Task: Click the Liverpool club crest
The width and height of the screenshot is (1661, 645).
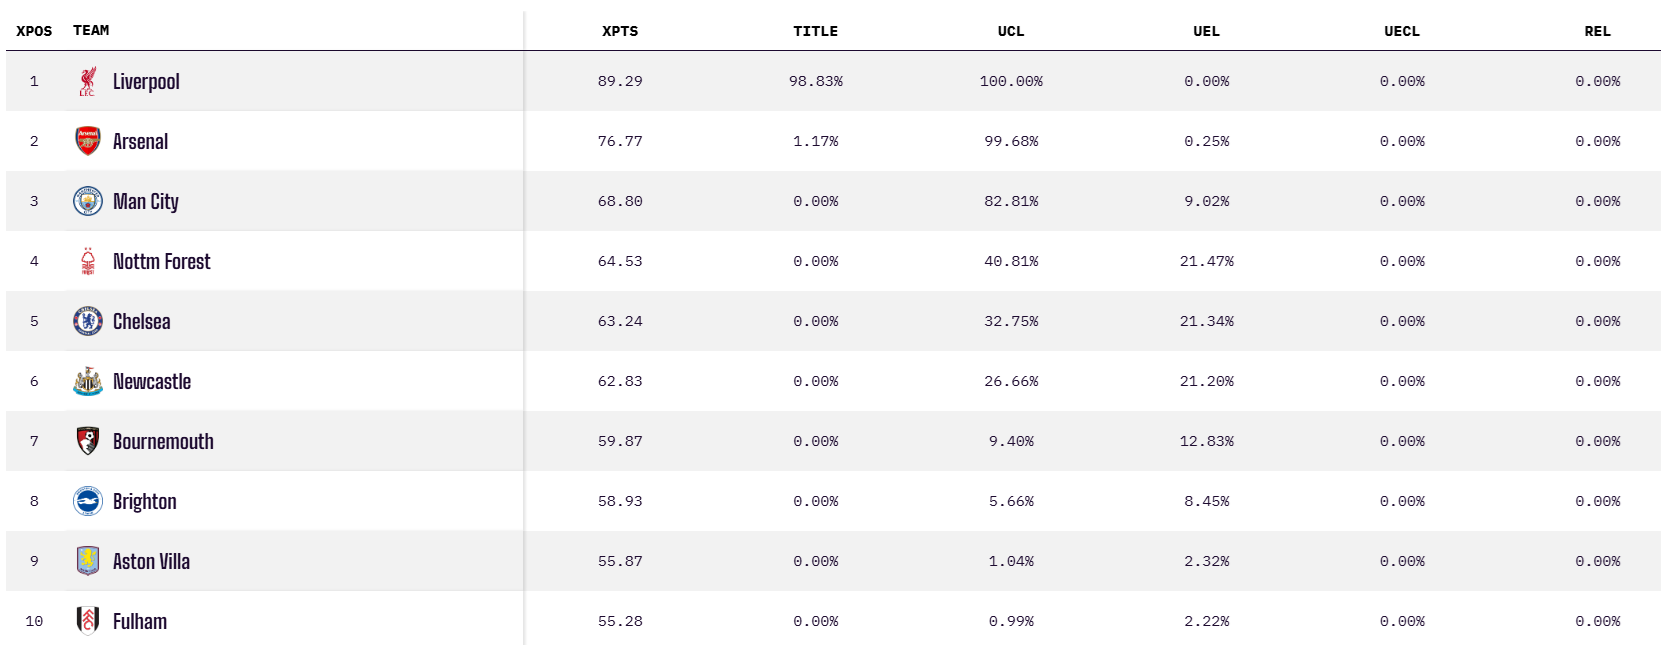Action: (88, 81)
